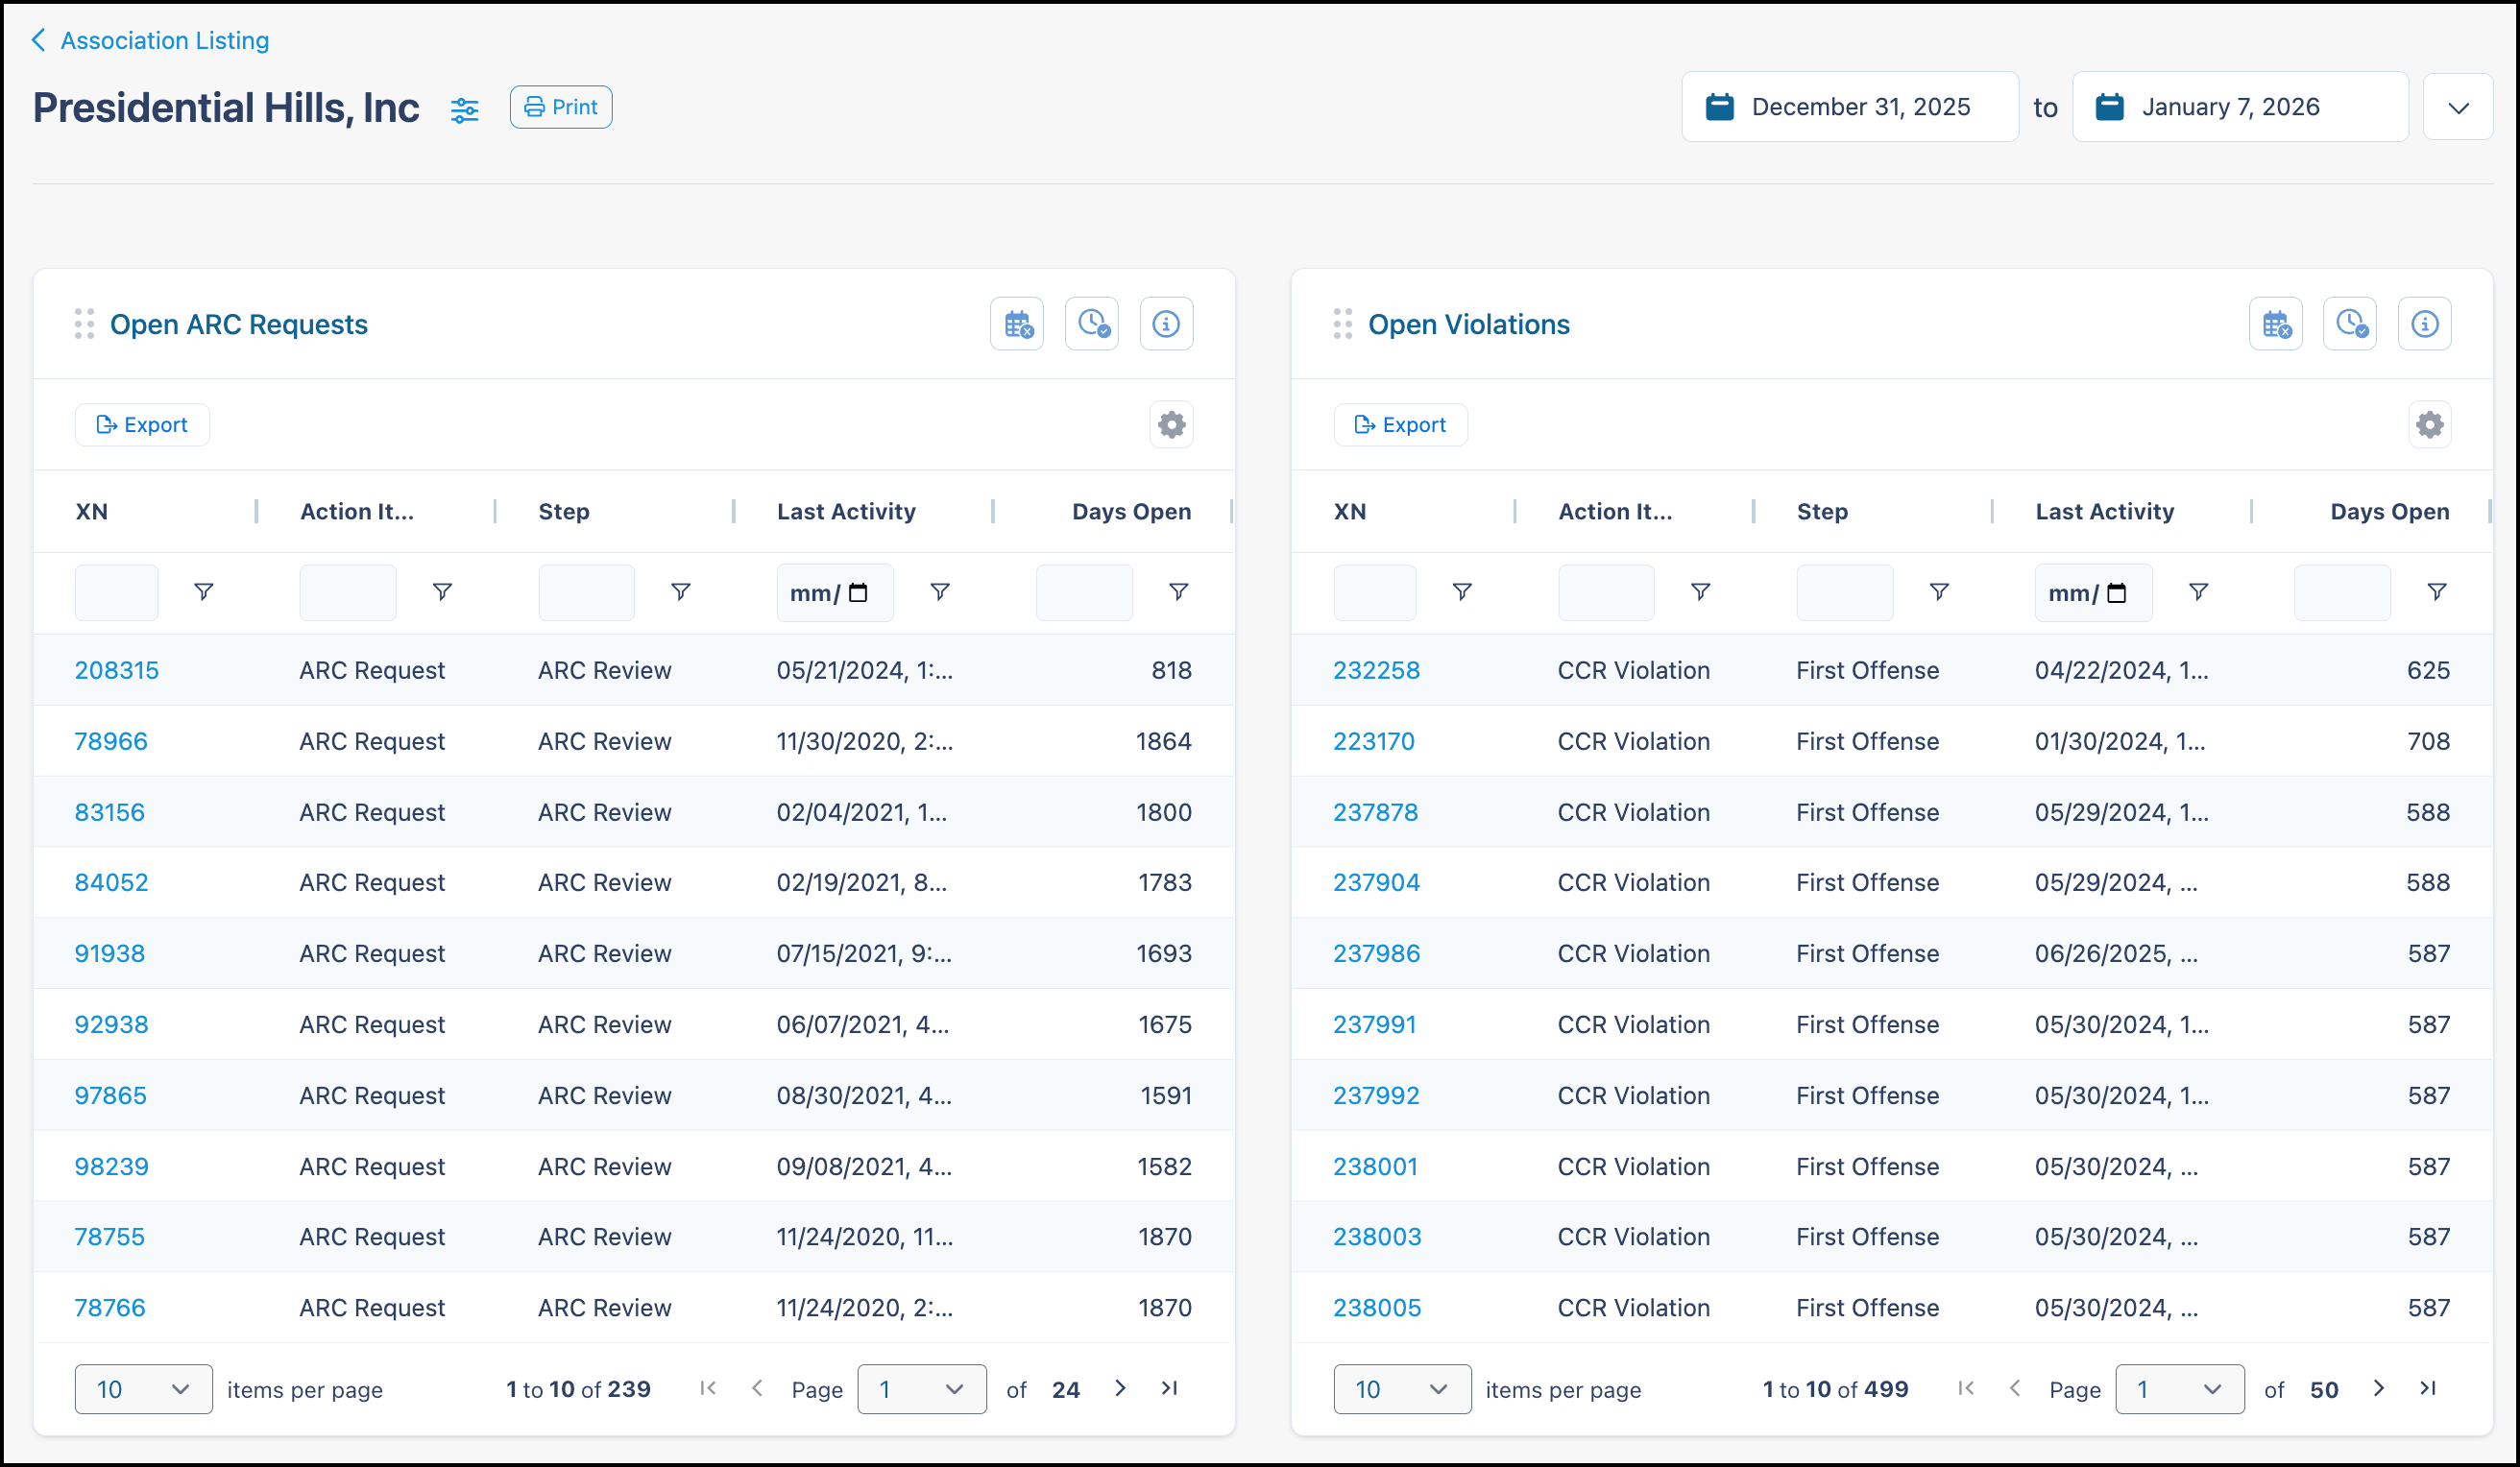Click the Days Open filter funnel in ARC Requests
The image size is (2520, 1467).
coord(1179,592)
